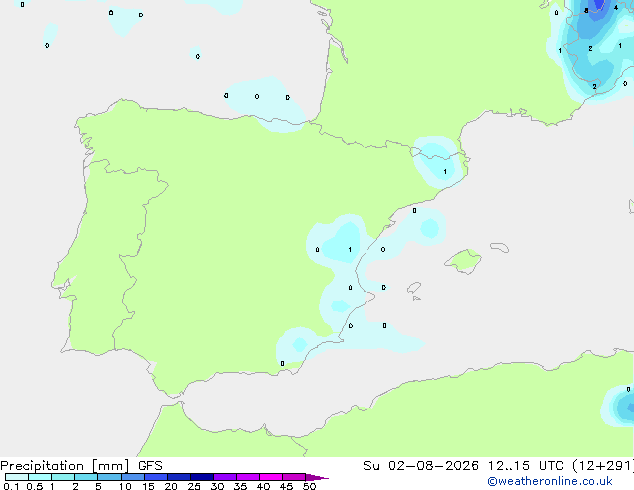
Task: Click the '12..15 UTC' time range text
Action: coord(526,466)
